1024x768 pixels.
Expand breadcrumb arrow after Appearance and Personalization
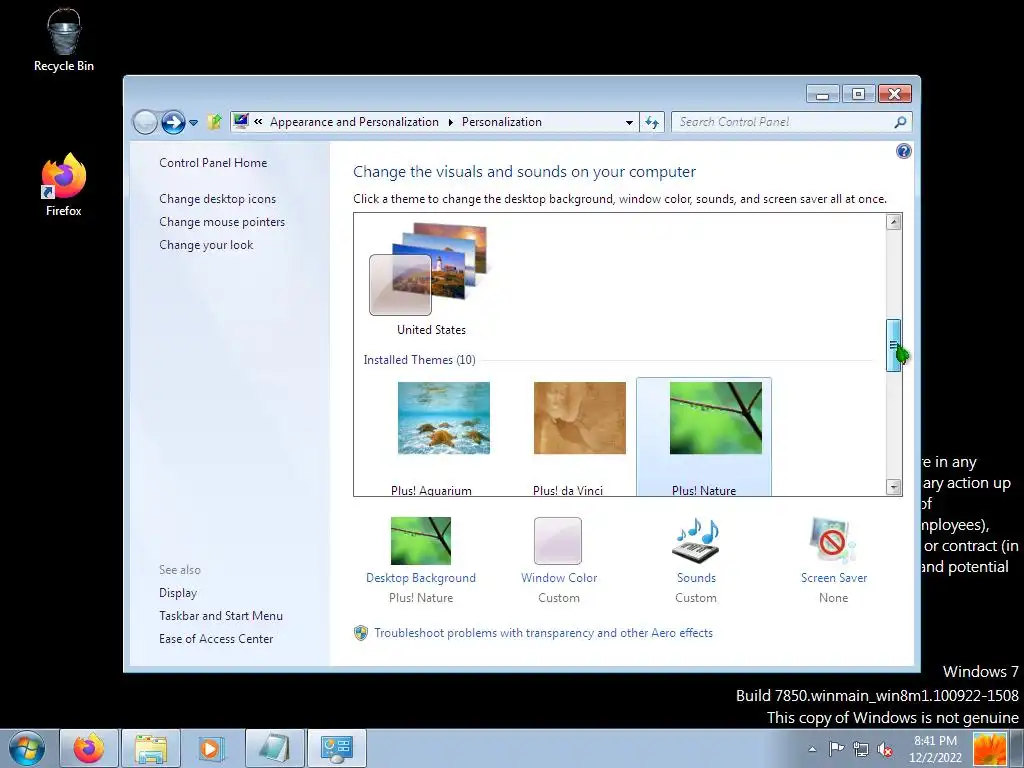tap(451, 122)
